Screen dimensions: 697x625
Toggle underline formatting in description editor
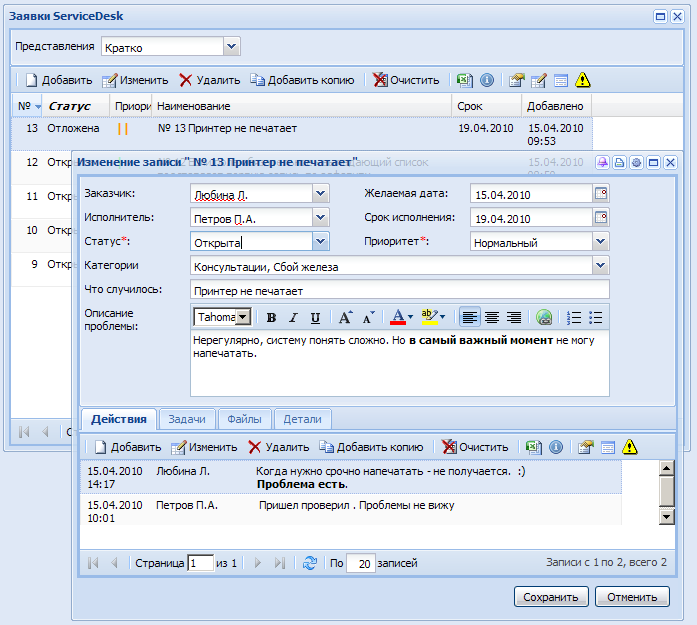(315, 318)
